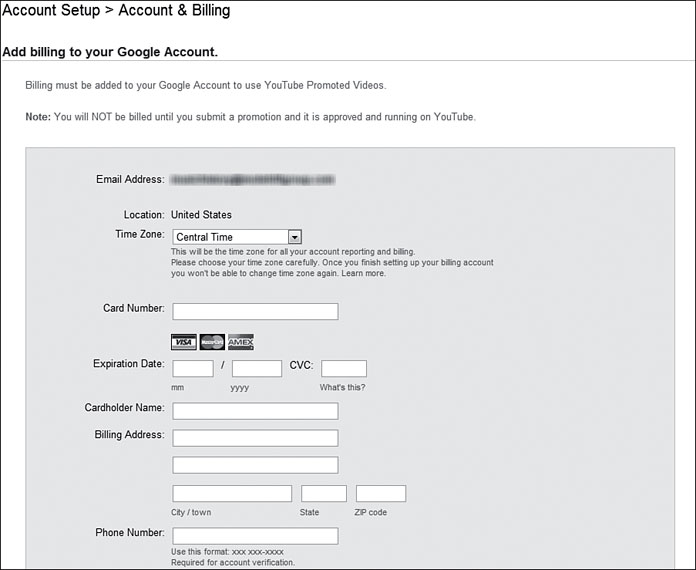Open the Learn more link

[363, 273]
